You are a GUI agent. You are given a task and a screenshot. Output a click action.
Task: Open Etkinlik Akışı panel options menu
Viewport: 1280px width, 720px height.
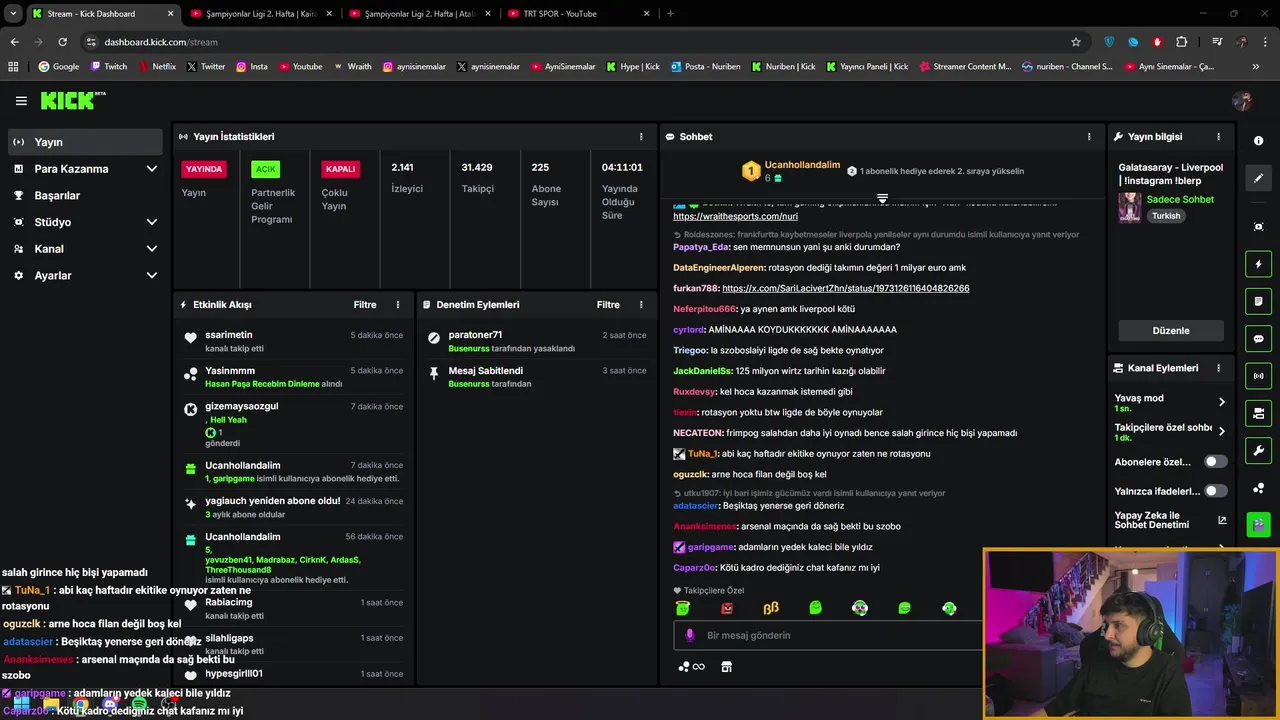point(398,305)
